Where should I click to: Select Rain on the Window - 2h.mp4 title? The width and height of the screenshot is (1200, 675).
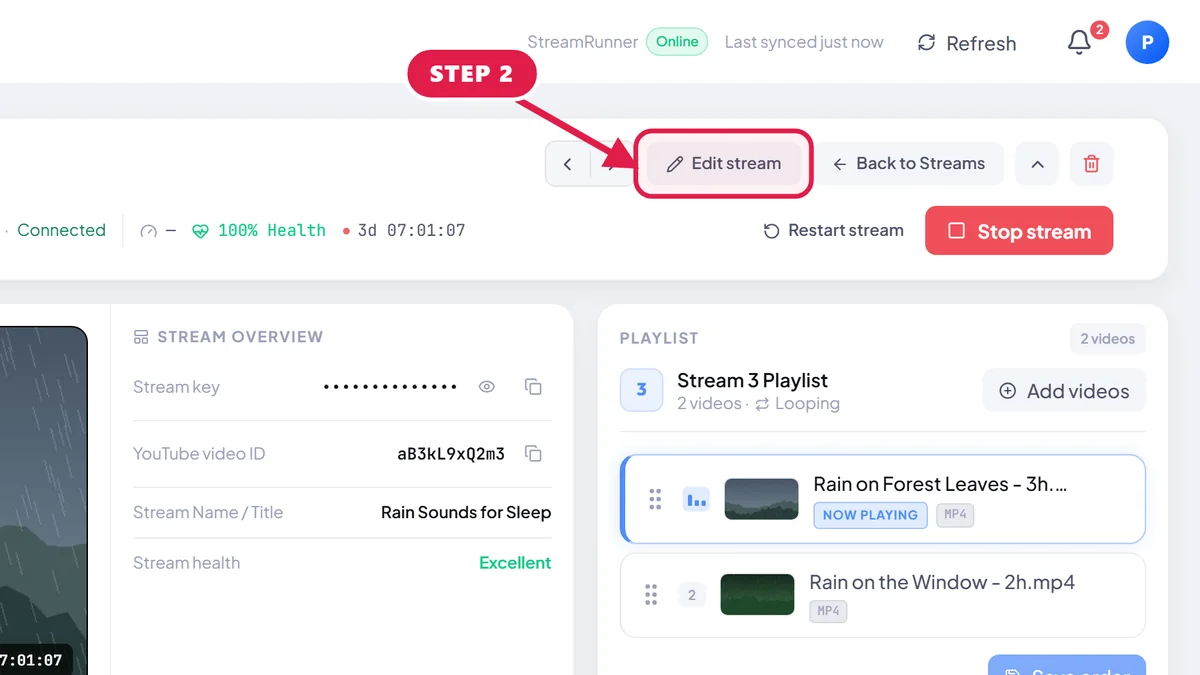(942, 582)
